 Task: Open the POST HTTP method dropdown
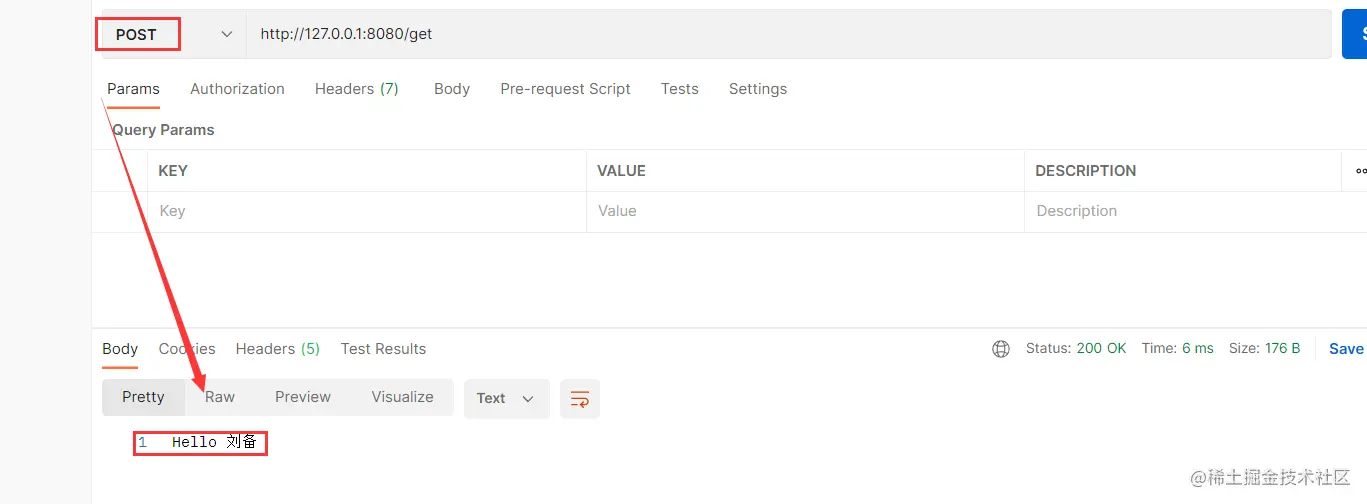171,34
